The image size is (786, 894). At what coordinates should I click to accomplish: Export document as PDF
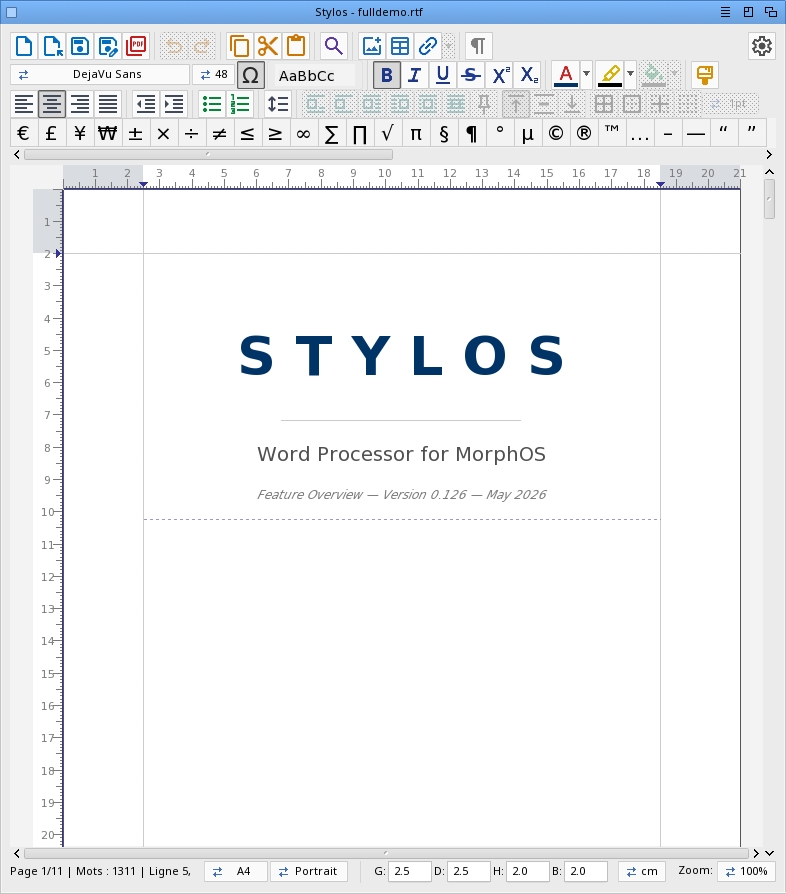(136, 46)
